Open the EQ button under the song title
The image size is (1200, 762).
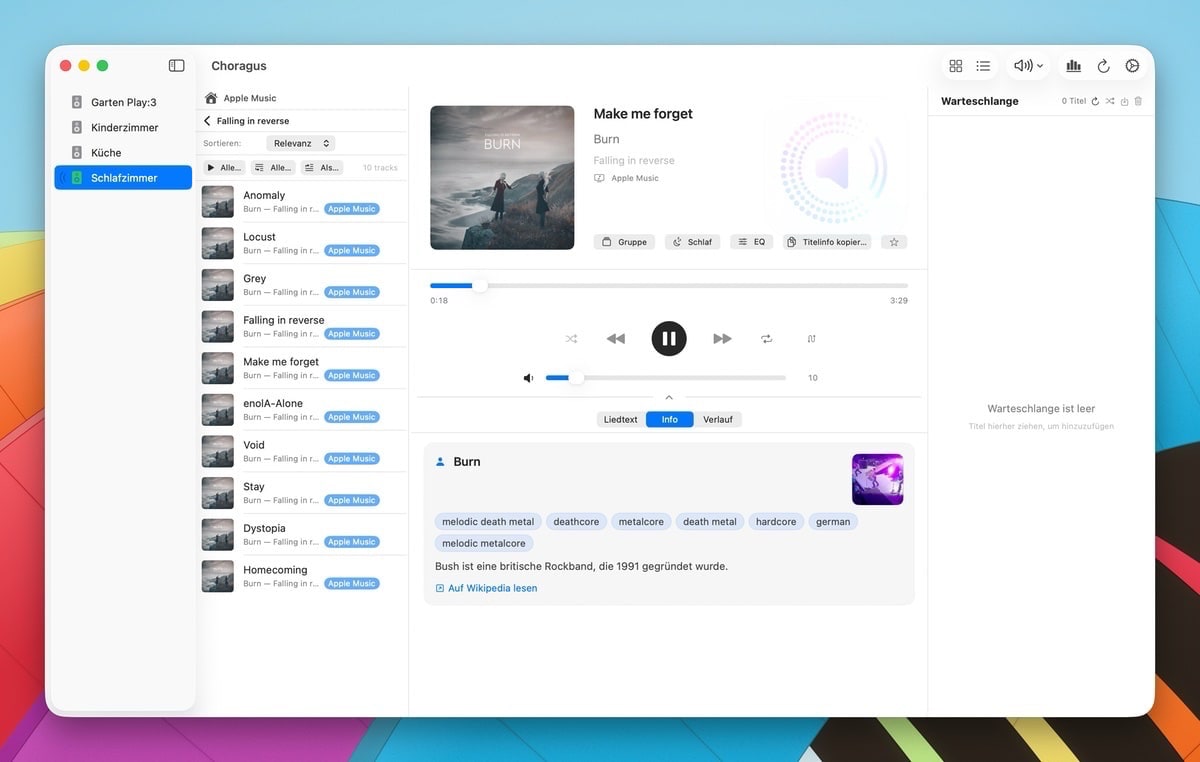click(751, 241)
